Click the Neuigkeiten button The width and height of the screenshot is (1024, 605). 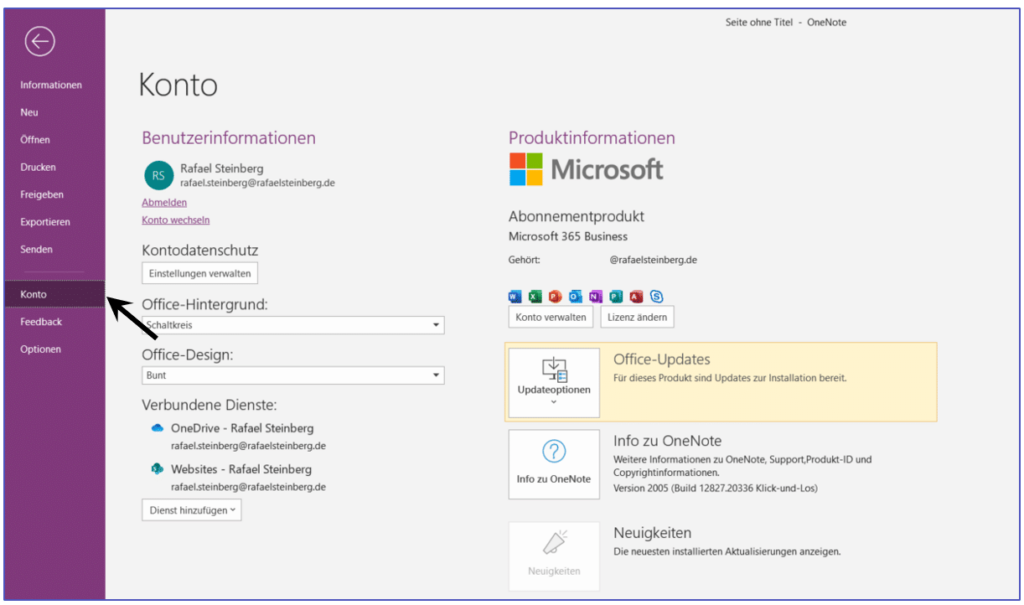pyautogui.click(x=554, y=556)
